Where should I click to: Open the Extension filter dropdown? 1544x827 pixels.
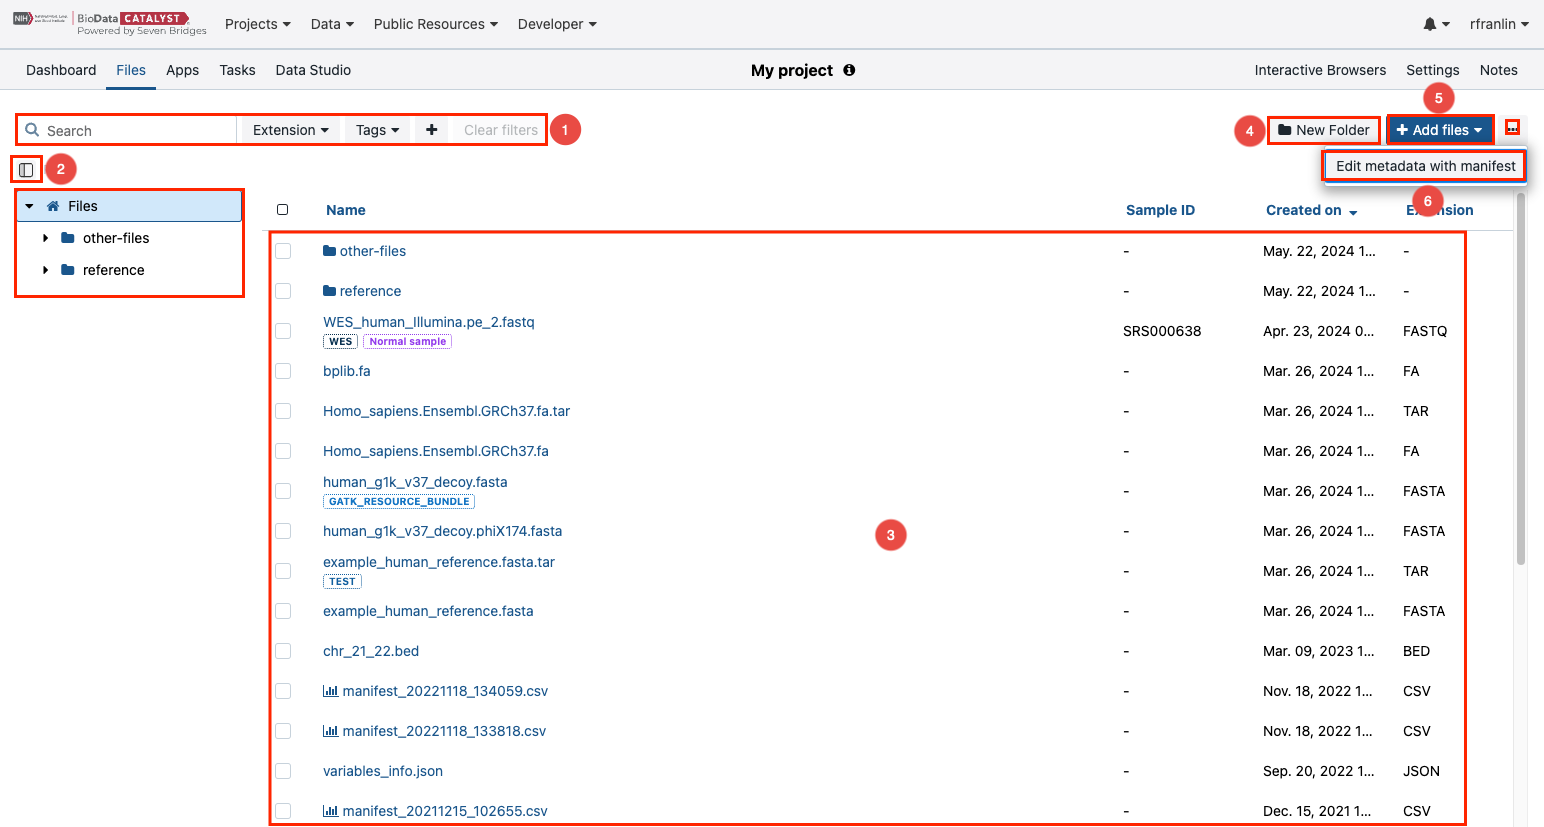[x=291, y=130]
